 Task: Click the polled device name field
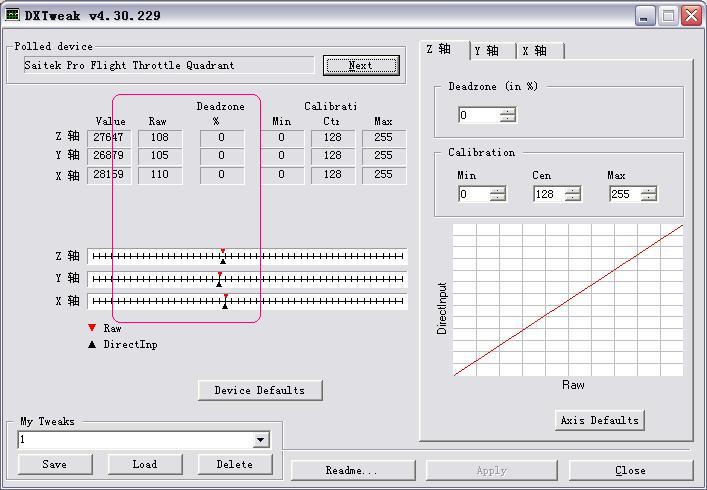169,65
